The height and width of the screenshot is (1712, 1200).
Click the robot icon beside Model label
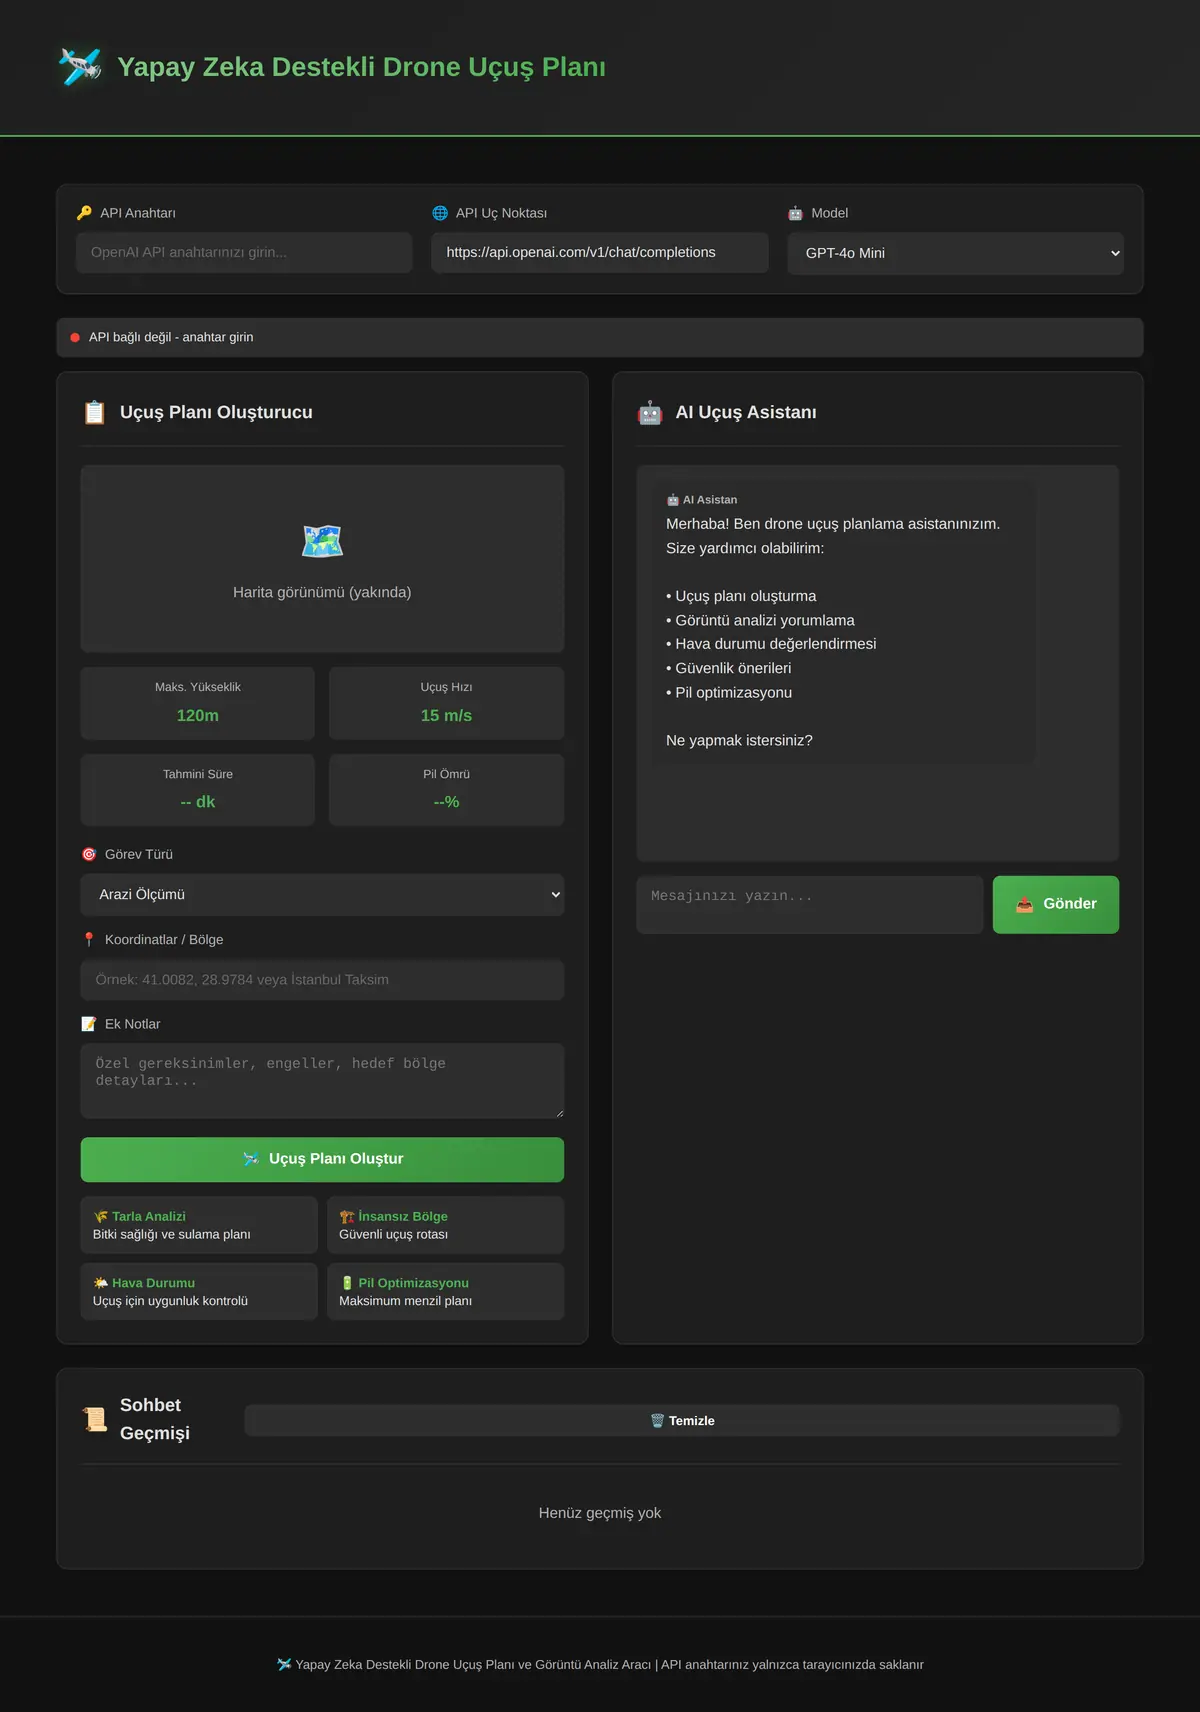pyautogui.click(x=795, y=213)
